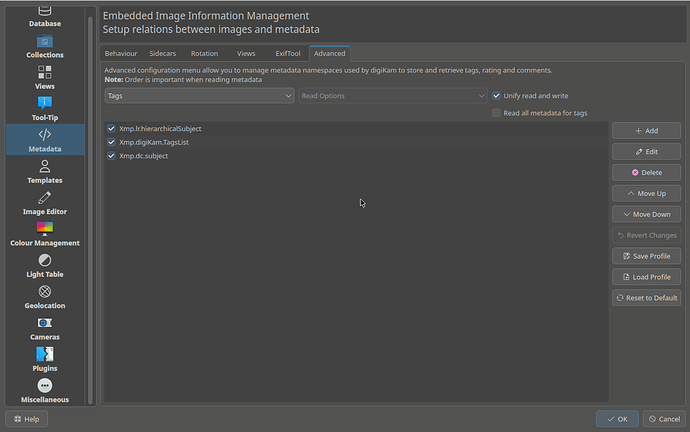The height and width of the screenshot is (432, 690).
Task: Select the Colour Management icon
Action: pos(44,229)
